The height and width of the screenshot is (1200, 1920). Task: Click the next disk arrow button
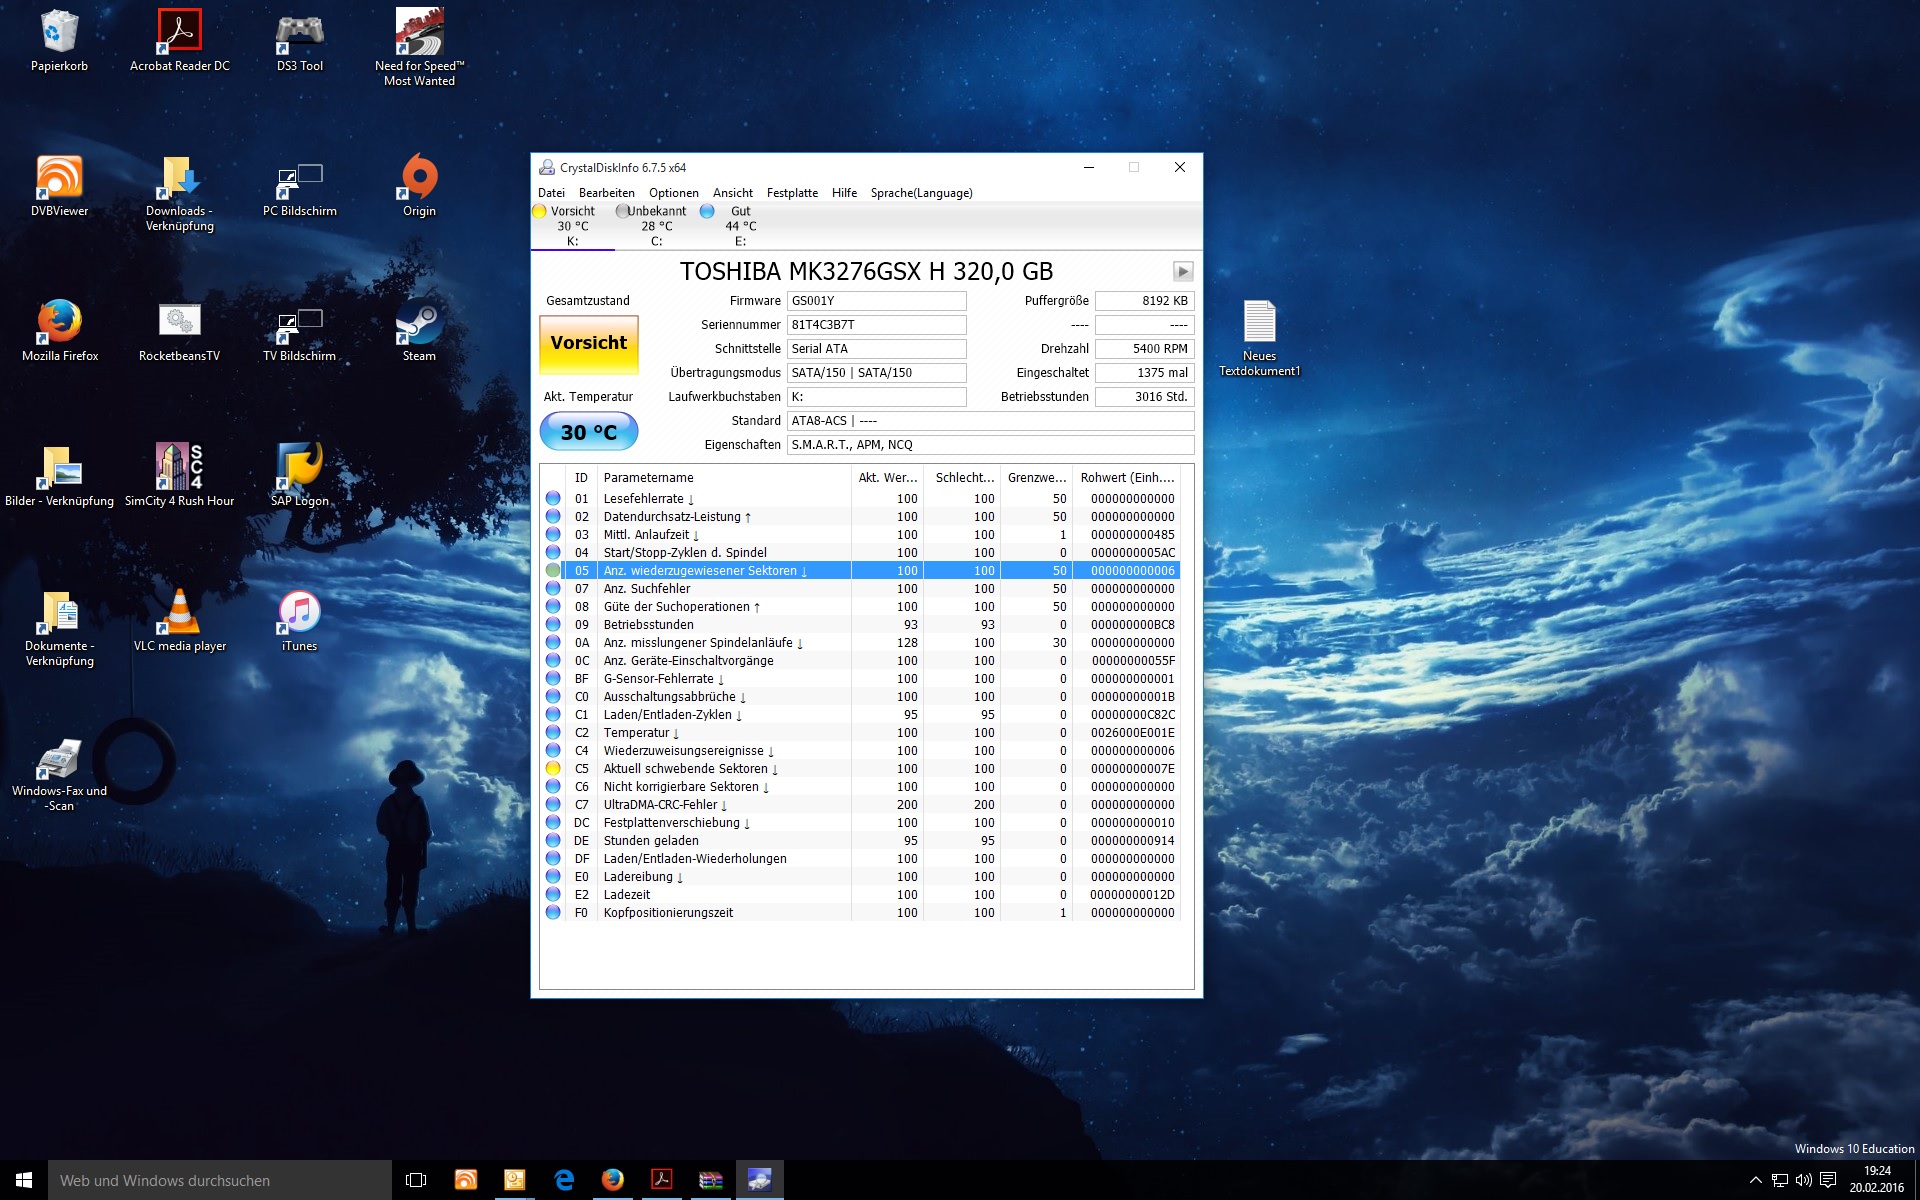pyautogui.click(x=1182, y=271)
